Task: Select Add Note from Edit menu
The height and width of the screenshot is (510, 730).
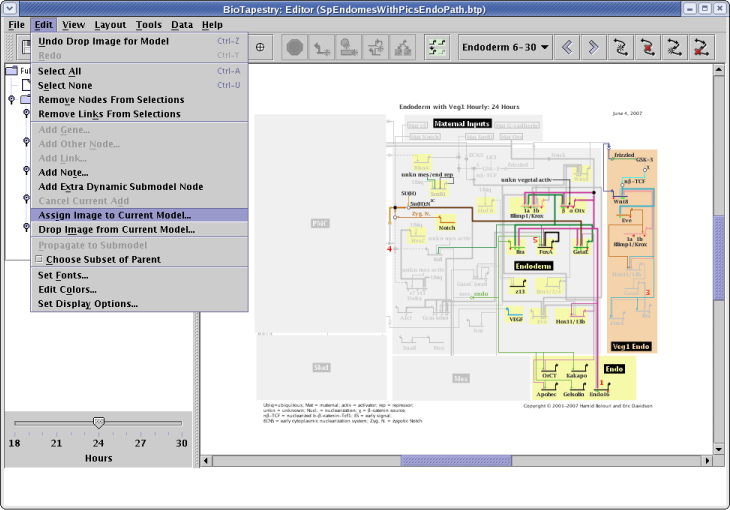Action: pos(61,172)
